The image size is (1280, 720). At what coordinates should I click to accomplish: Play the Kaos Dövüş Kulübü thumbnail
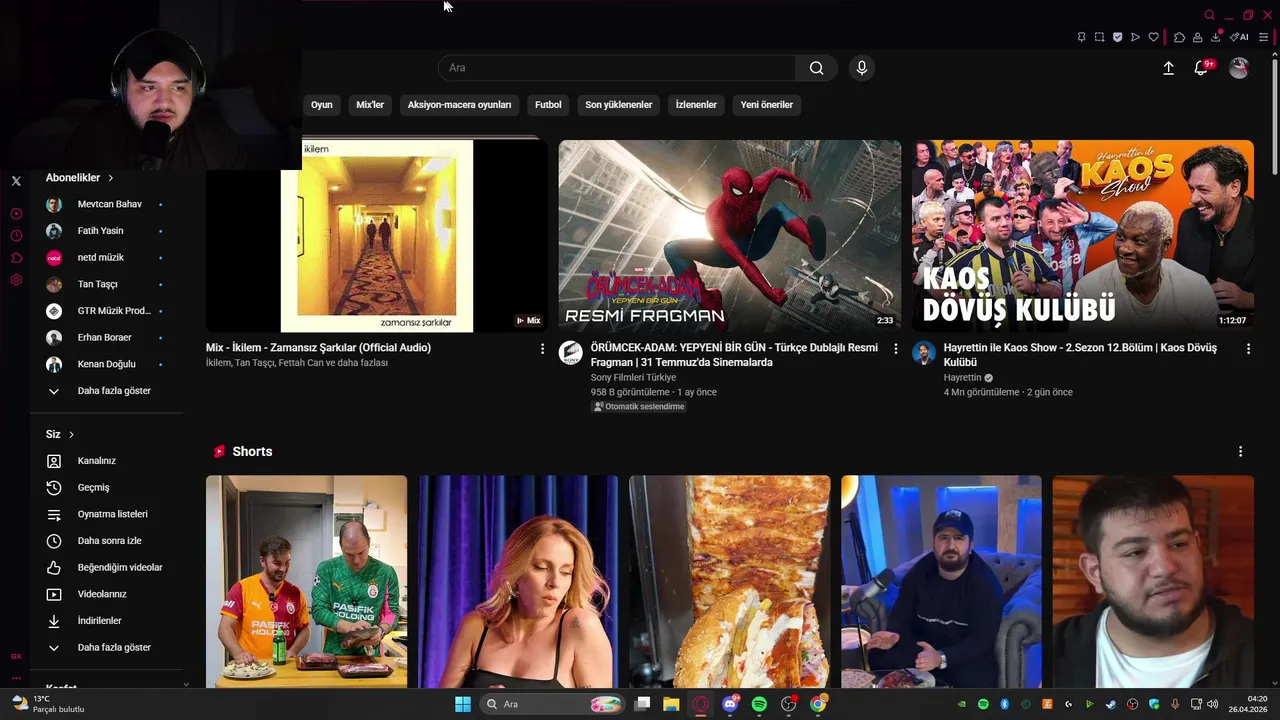point(1083,235)
